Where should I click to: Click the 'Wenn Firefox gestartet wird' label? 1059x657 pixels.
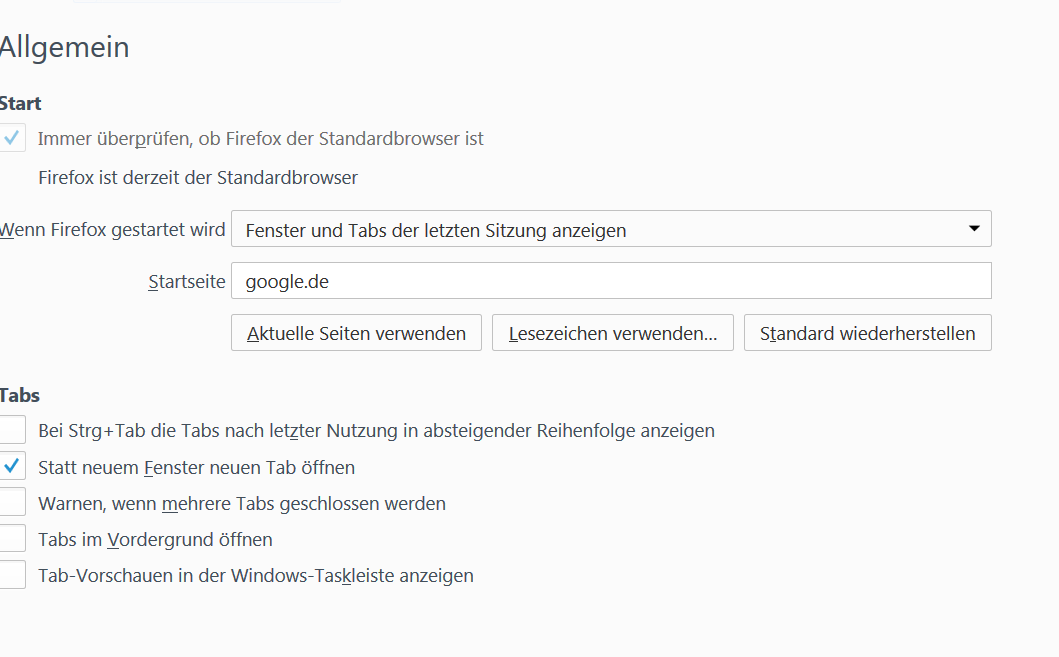click(113, 230)
